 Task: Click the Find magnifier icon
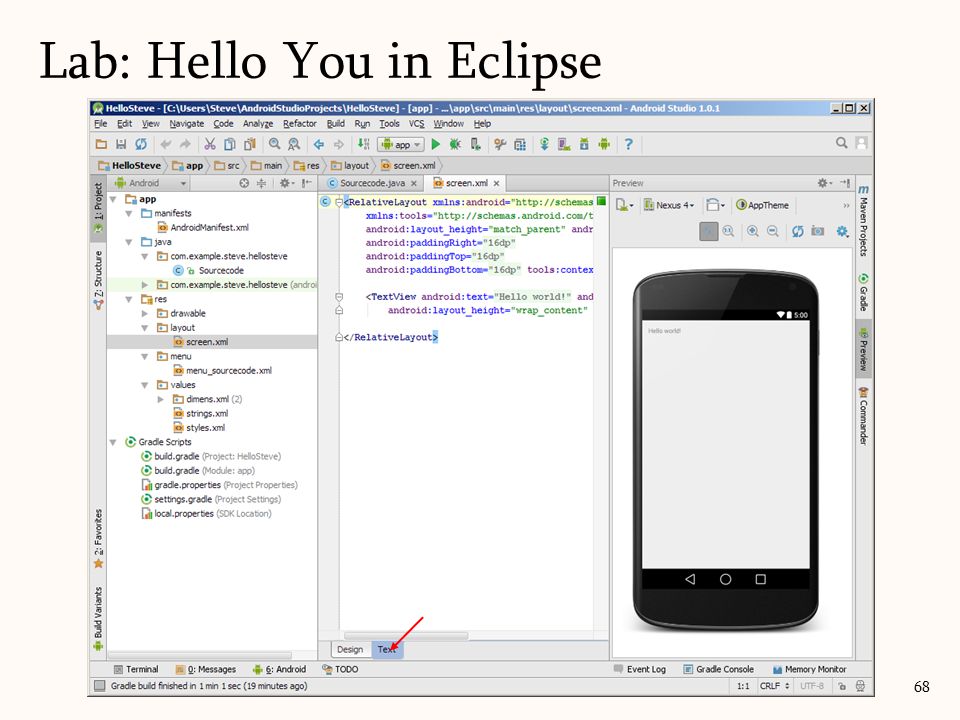(274, 144)
